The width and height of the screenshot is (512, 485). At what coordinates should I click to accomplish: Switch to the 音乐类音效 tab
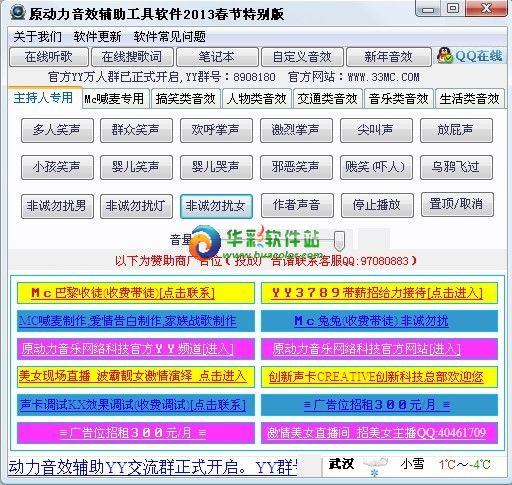[399, 99]
